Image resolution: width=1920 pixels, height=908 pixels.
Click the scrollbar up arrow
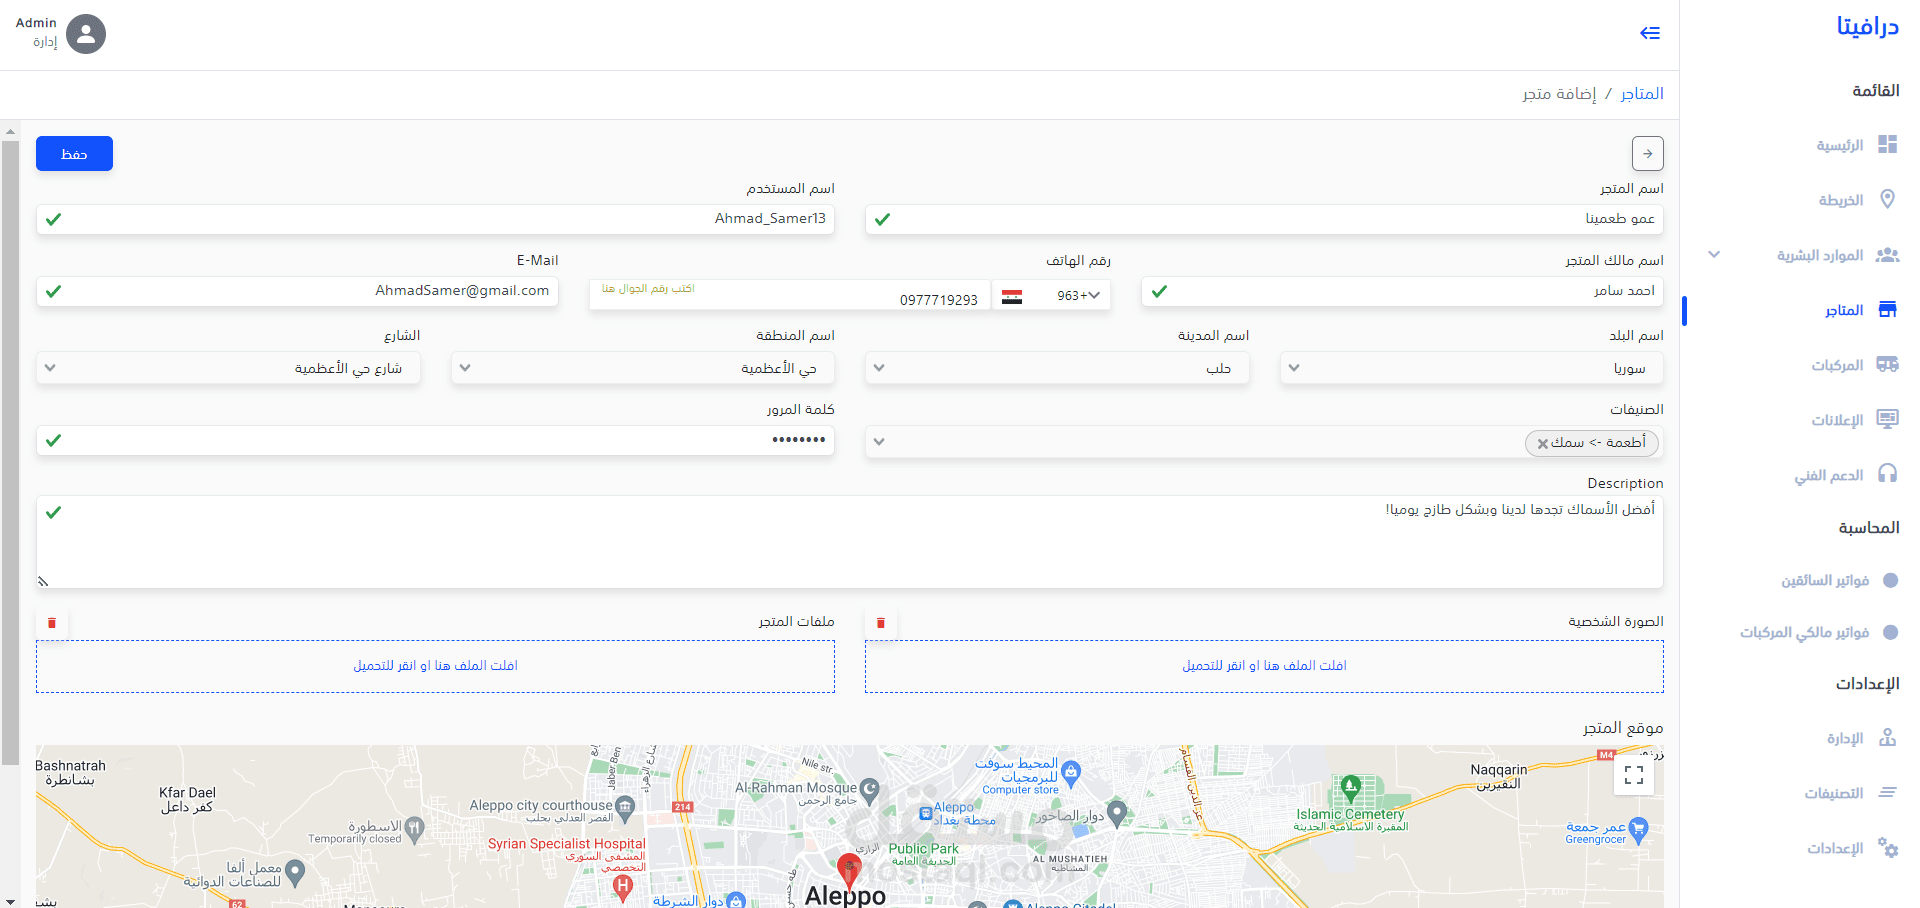tap(10, 131)
